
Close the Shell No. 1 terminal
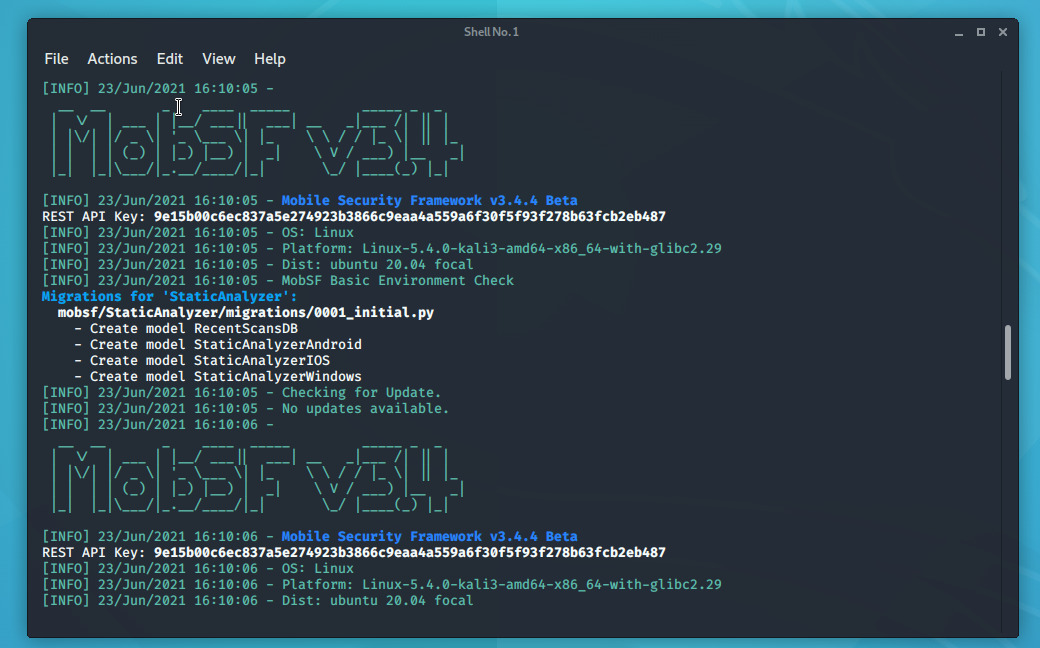click(1003, 32)
